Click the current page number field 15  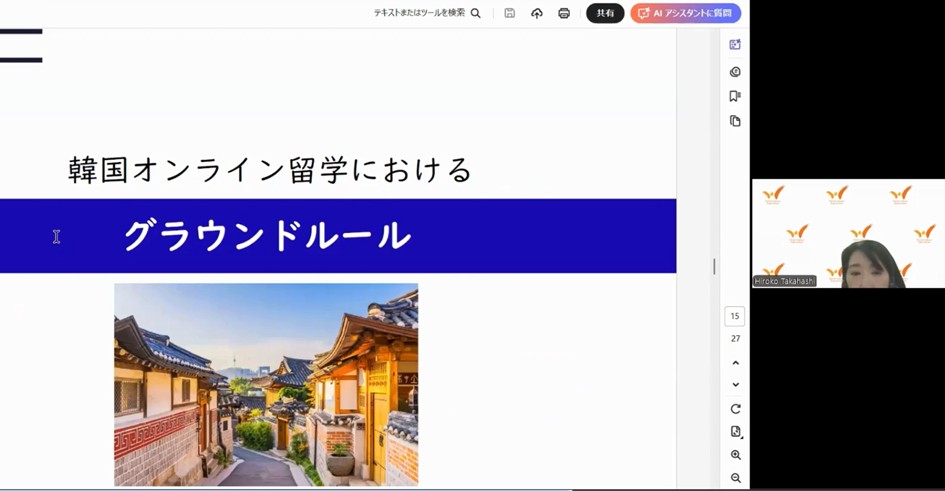tap(735, 316)
